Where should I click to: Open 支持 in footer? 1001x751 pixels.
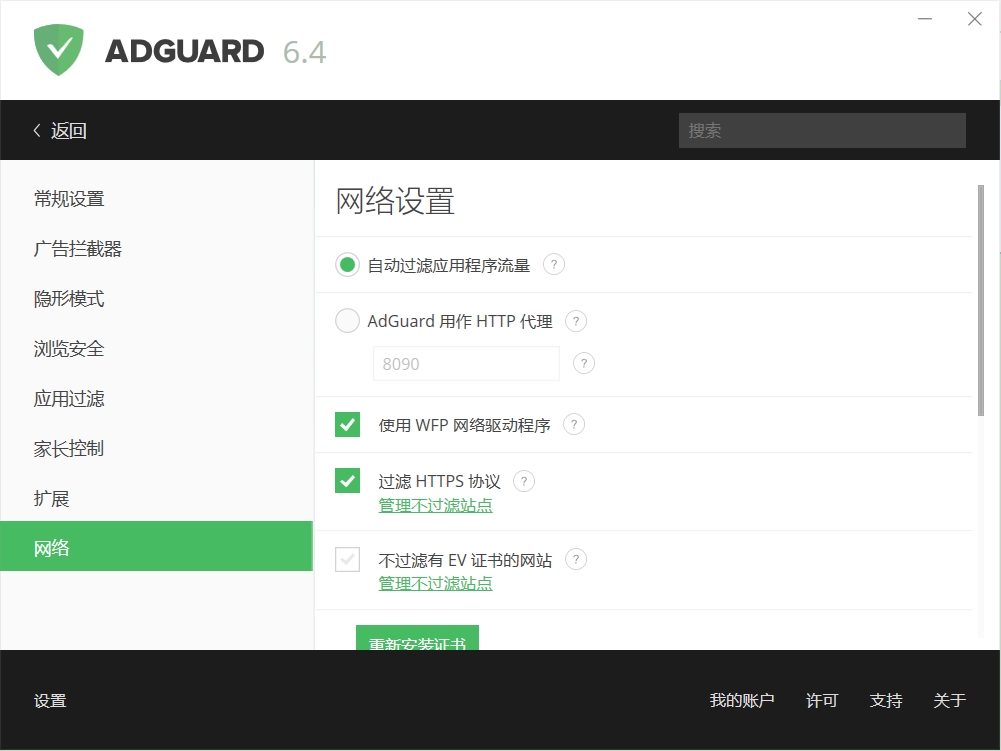click(885, 701)
